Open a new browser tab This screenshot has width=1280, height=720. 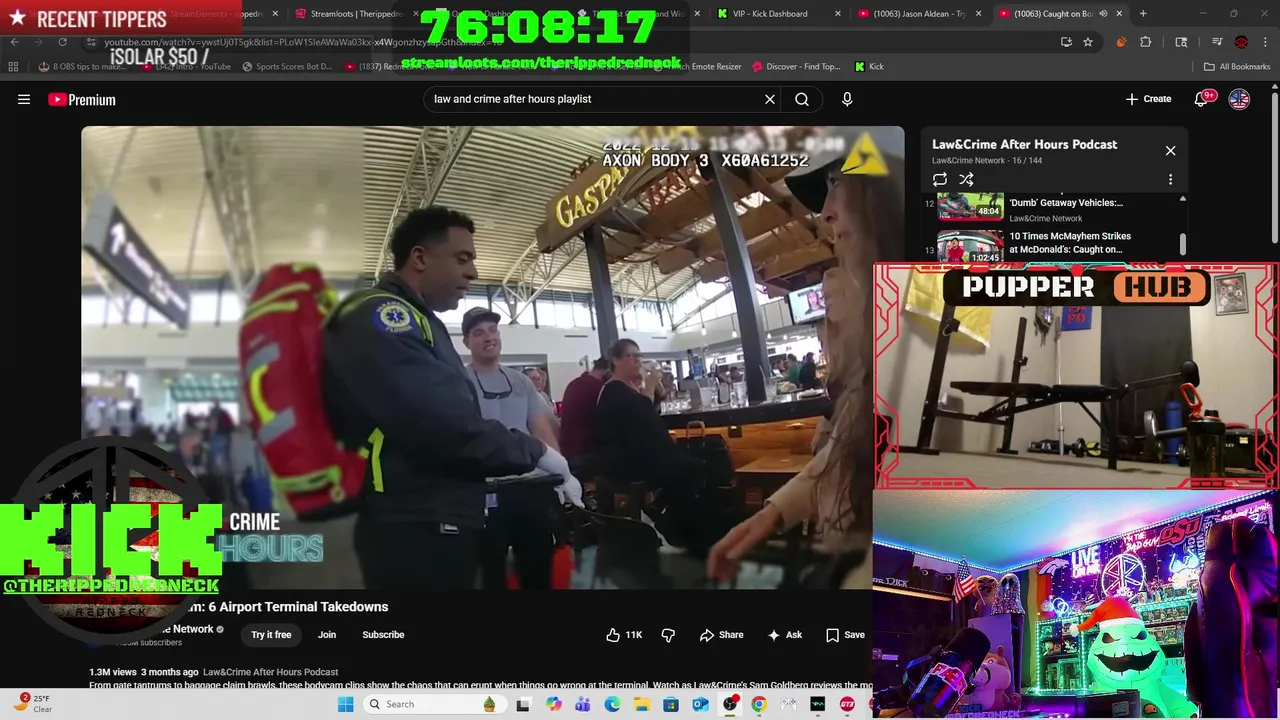click(1143, 14)
